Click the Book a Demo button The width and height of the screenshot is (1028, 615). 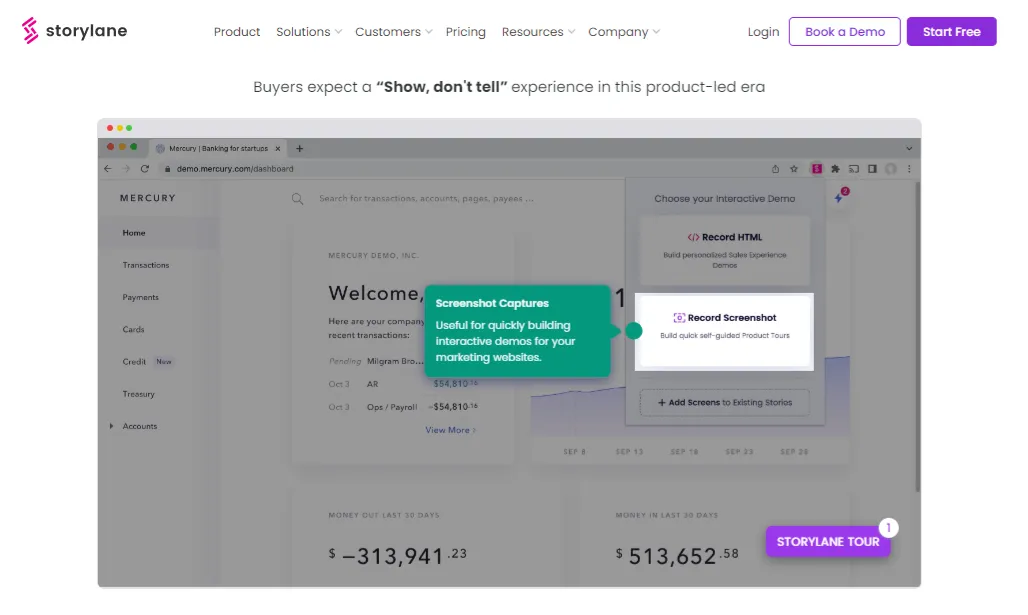(x=844, y=31)
